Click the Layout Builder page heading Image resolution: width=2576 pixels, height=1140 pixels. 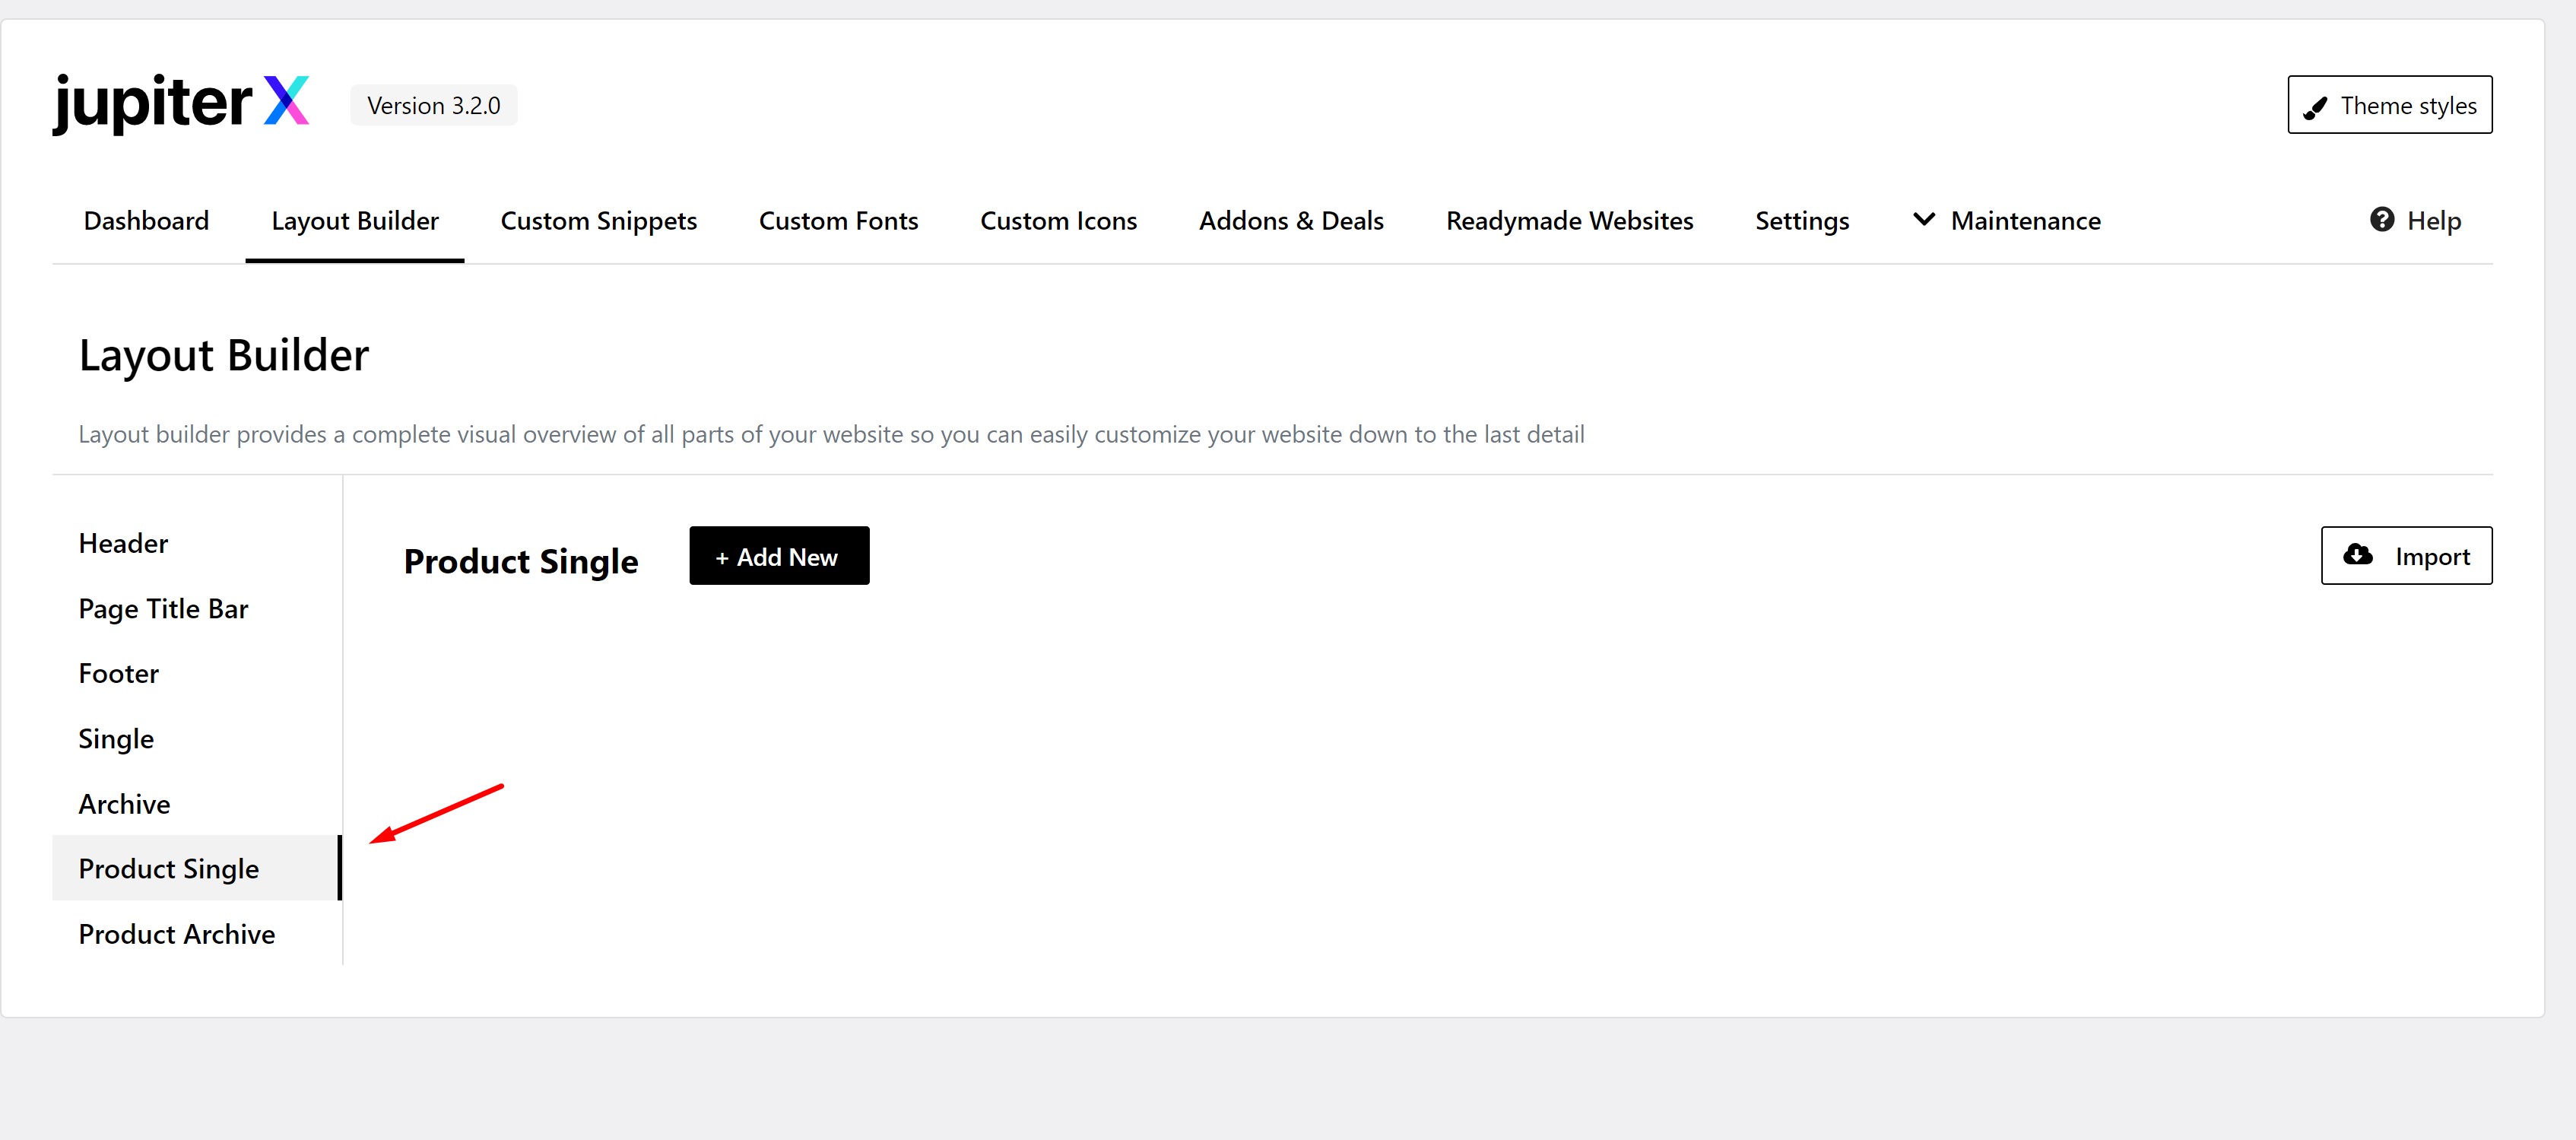pos(224,355)
